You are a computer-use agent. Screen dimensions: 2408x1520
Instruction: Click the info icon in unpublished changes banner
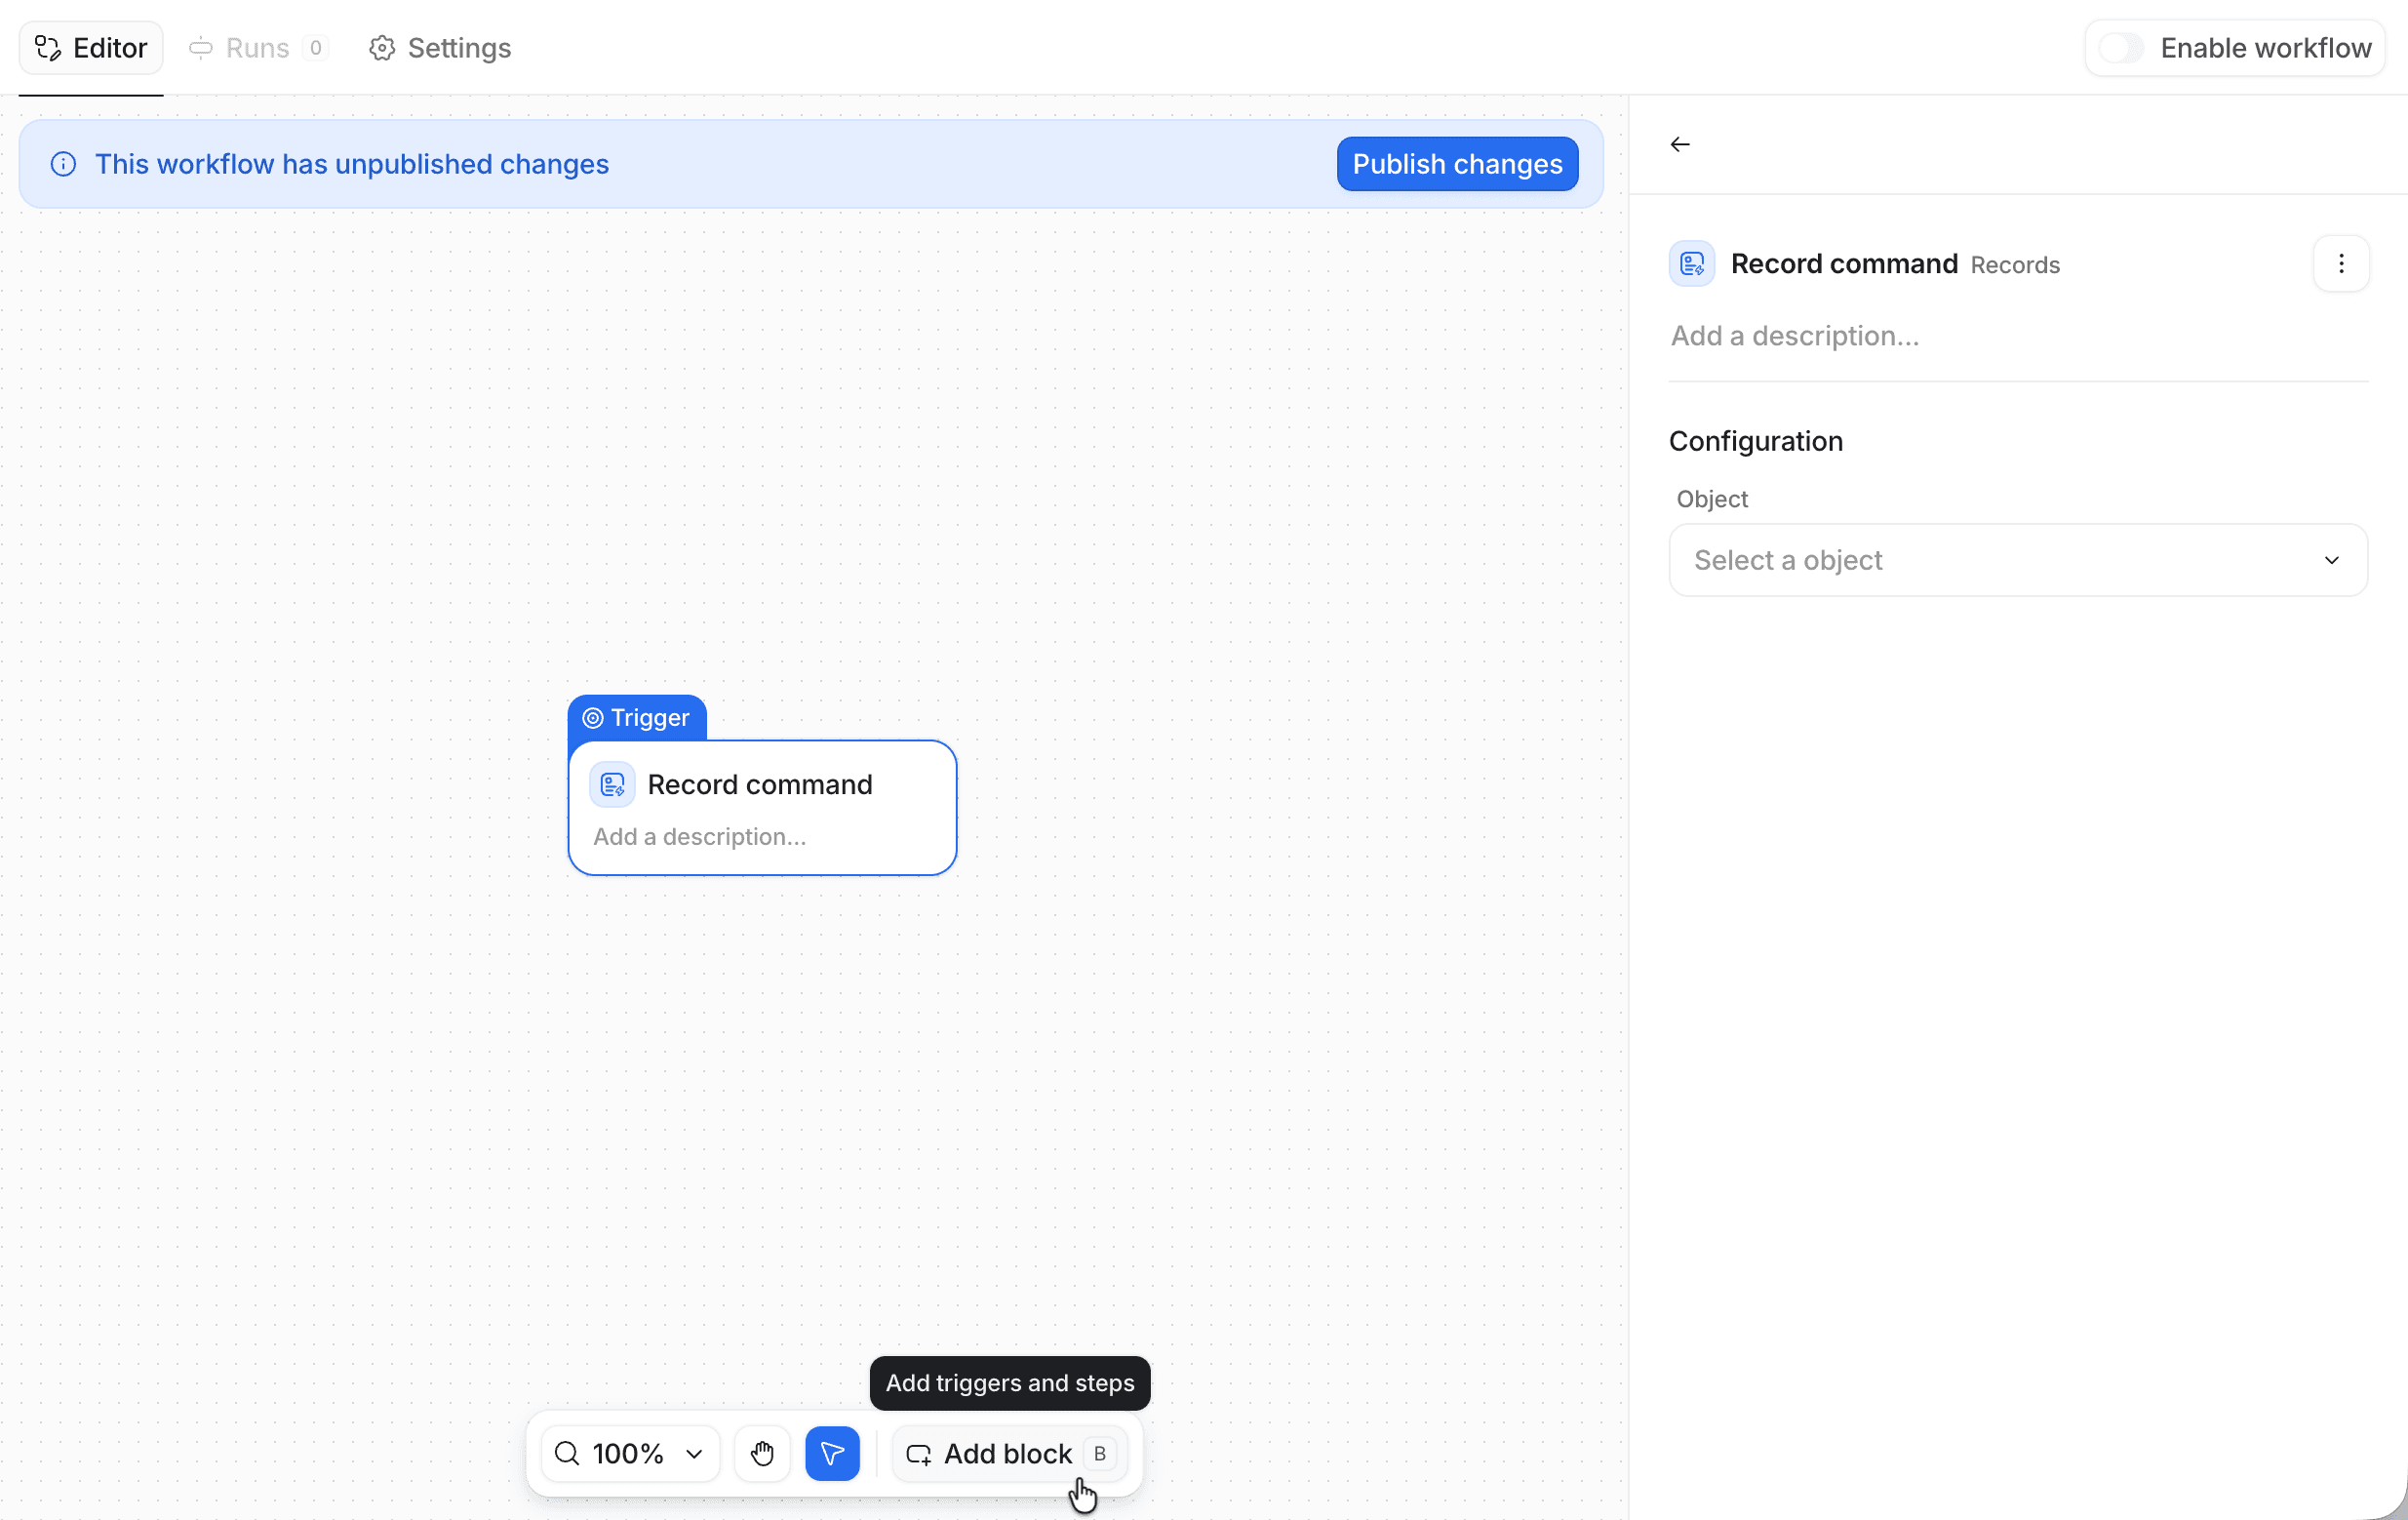(x=63, y=164)
